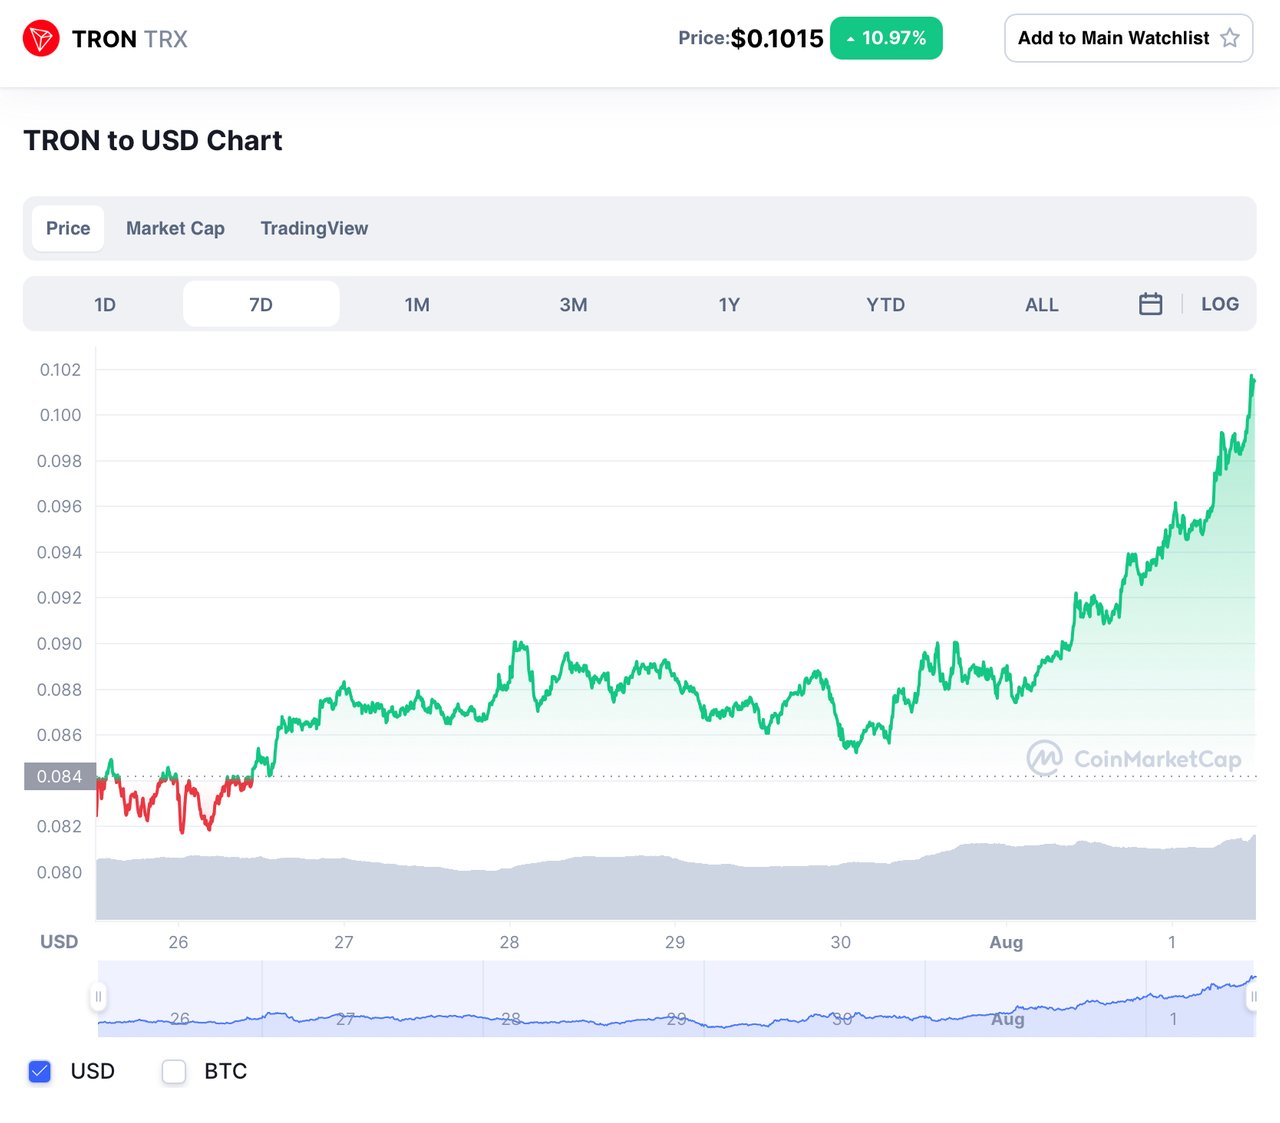
Task: Click the mini navigator chart overview
Action: coord(676,999)
